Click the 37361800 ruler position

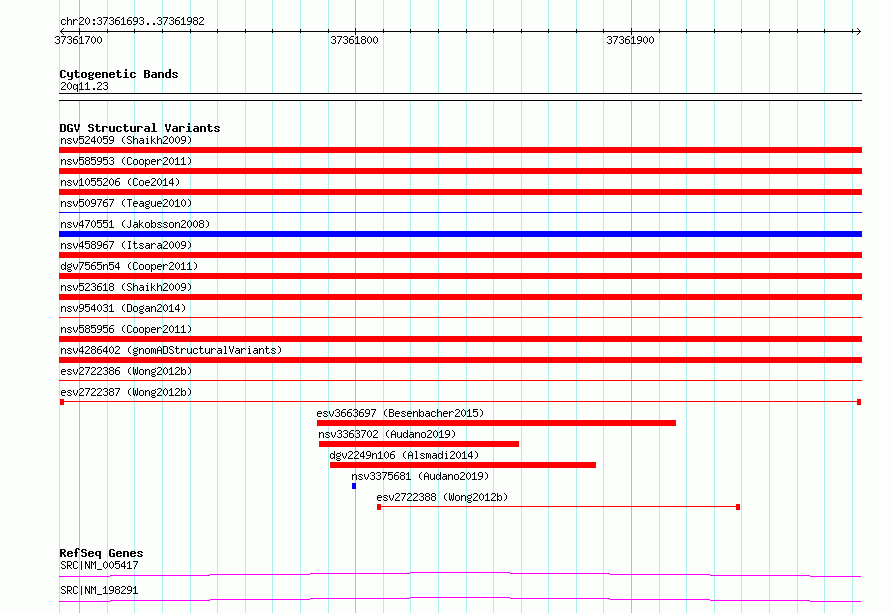[x=354, y=40]
